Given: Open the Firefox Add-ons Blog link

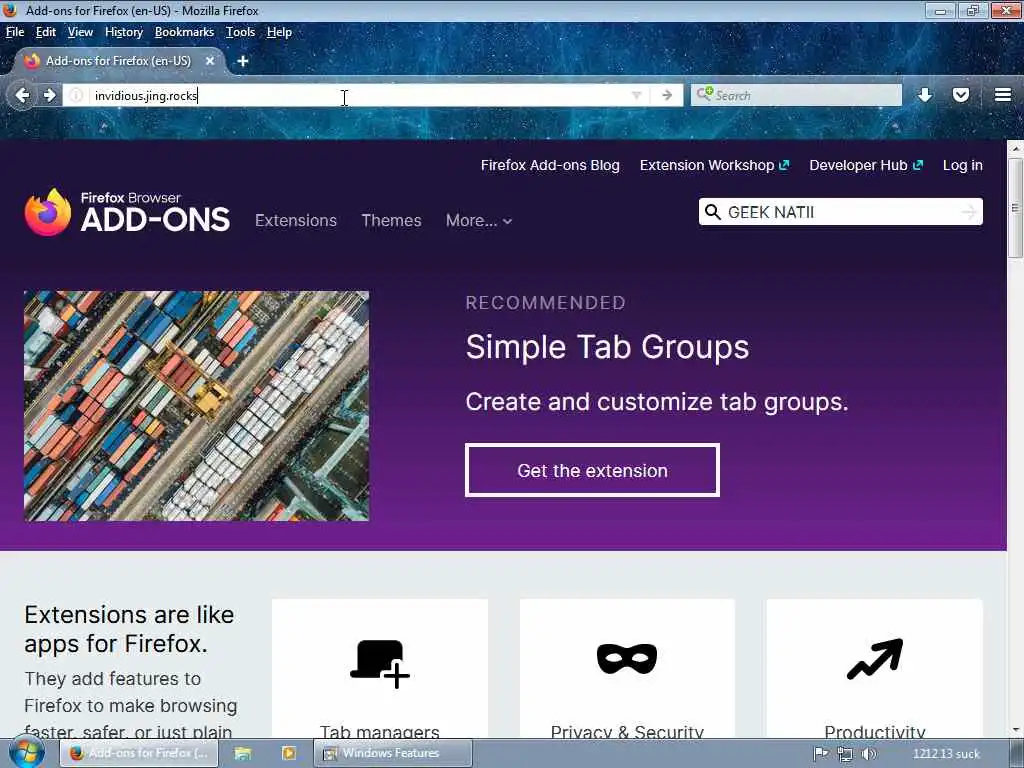Looking at the screenshot, I should pos(550,165).
